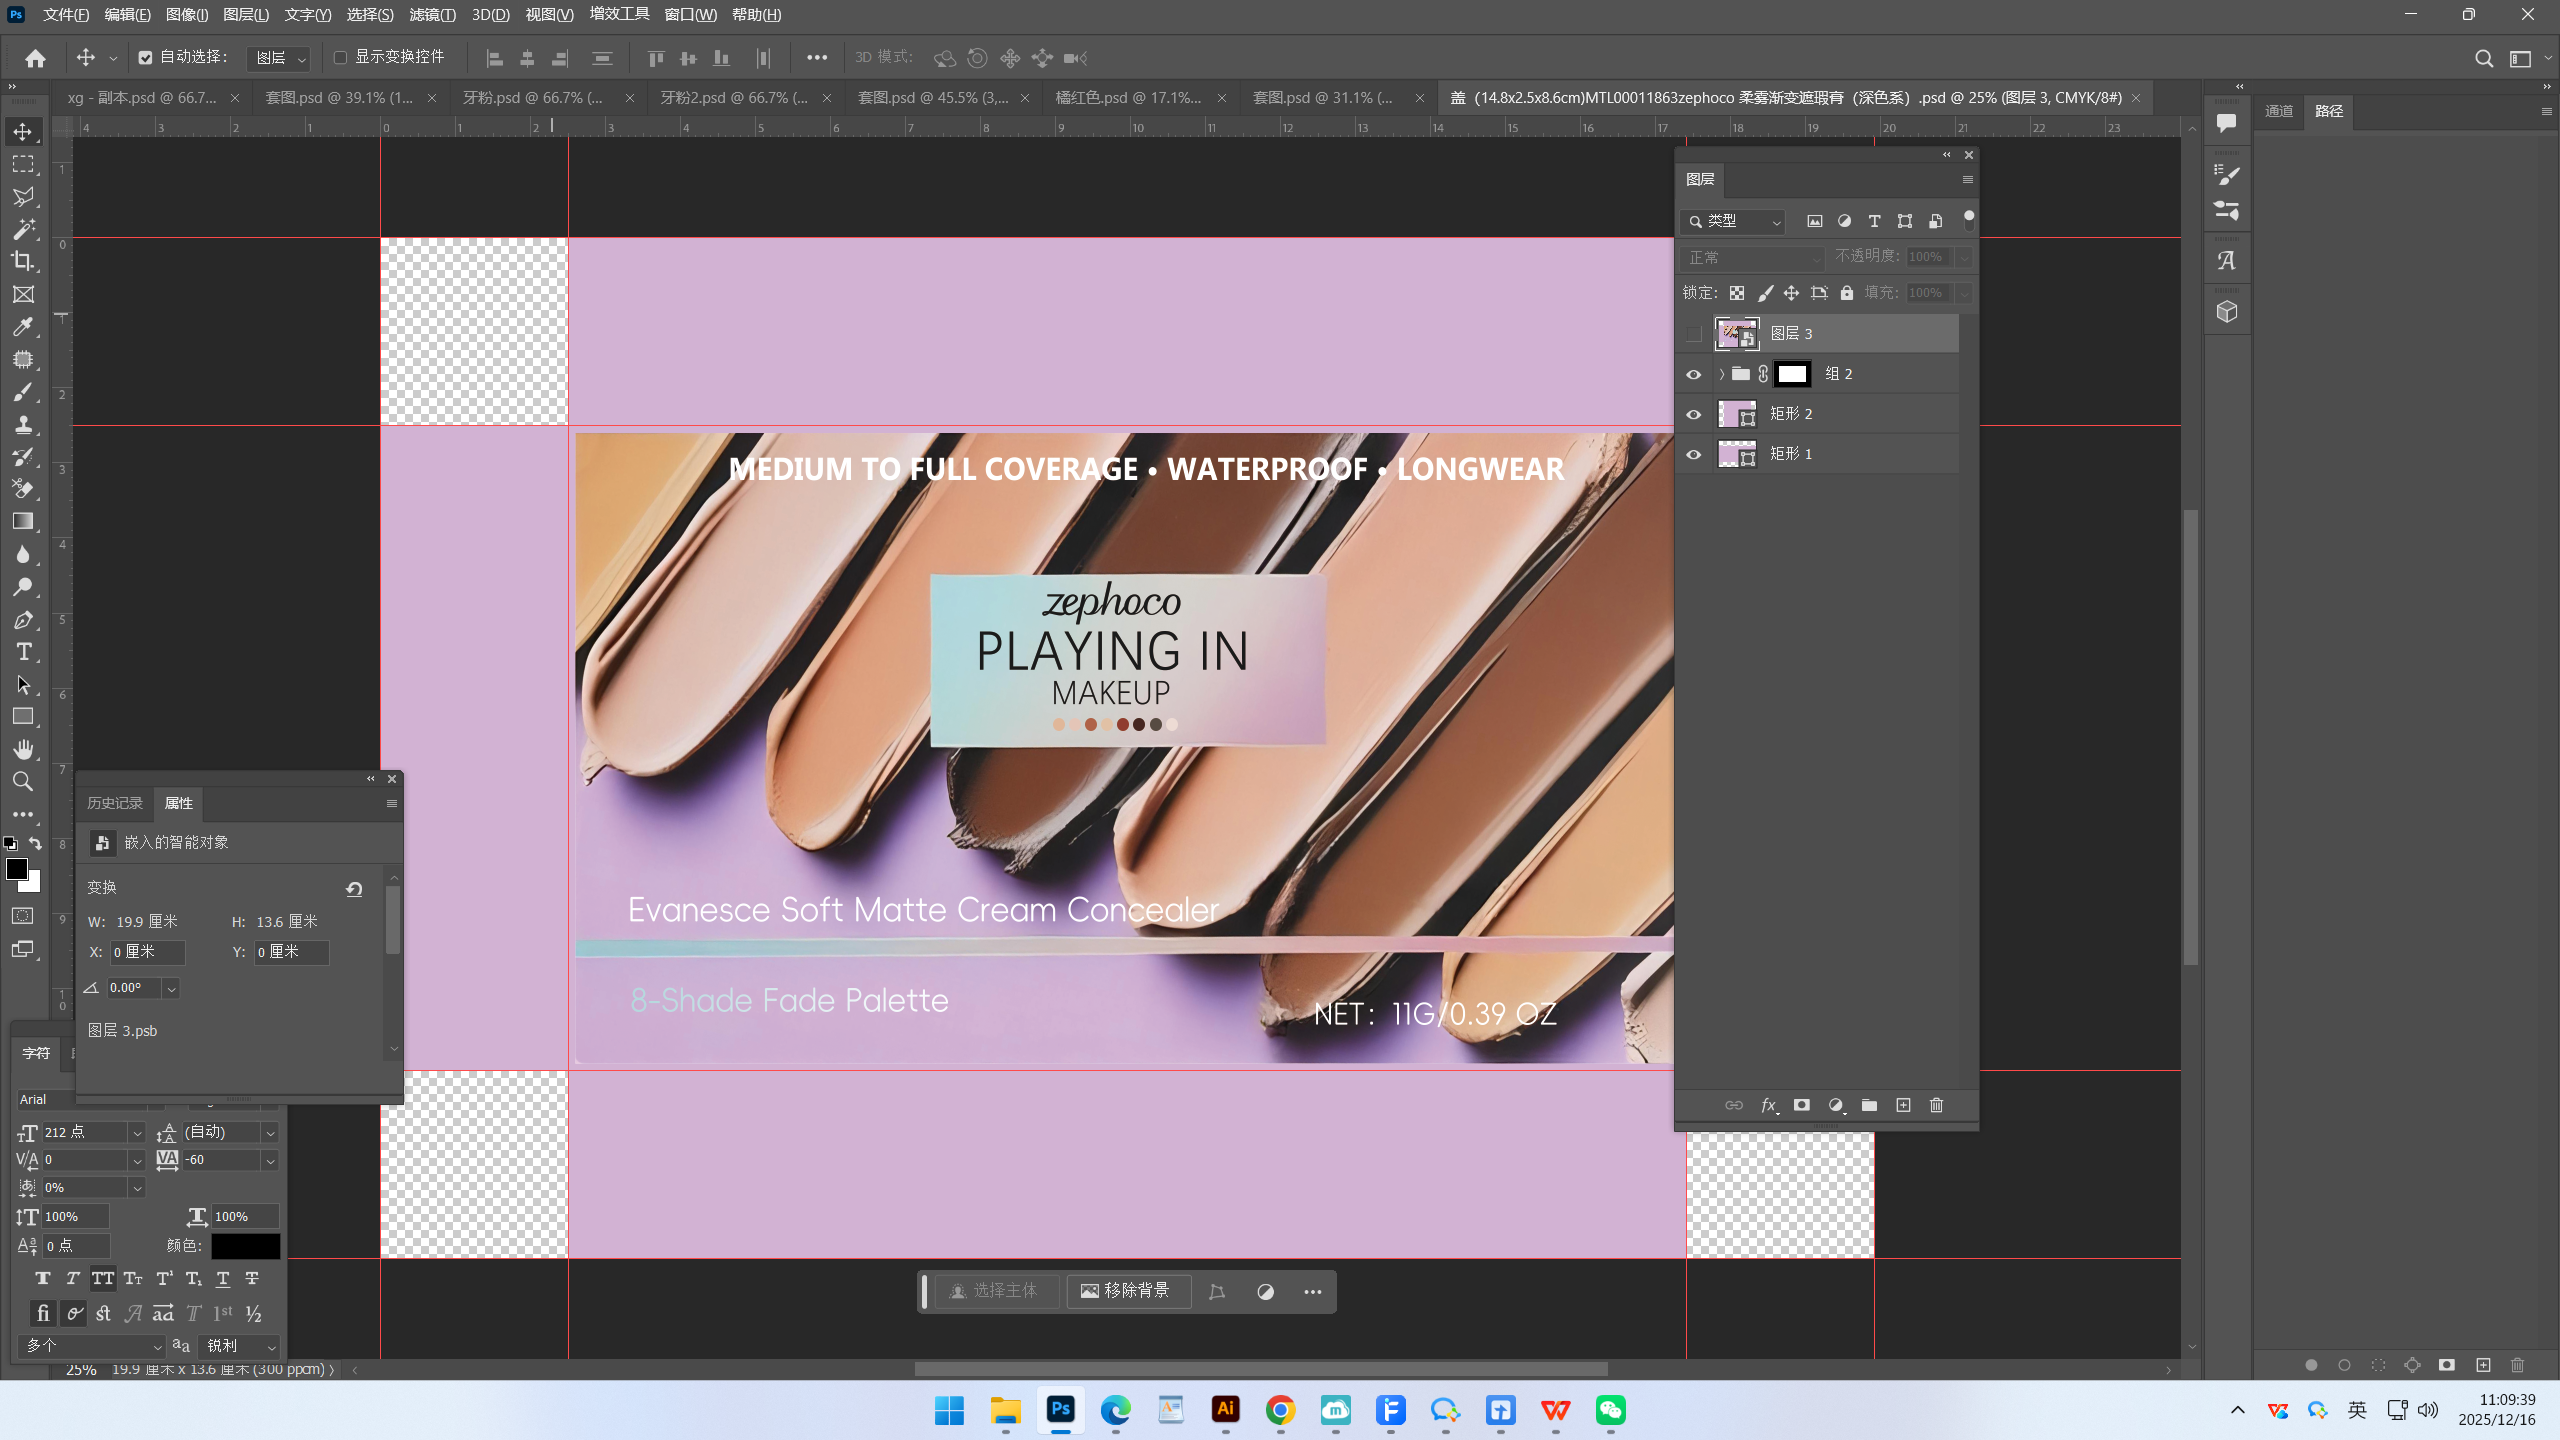This screenshot has width=2560, height=1440.
Task: Select the Eyedropper tool
Action: point(23,327)
